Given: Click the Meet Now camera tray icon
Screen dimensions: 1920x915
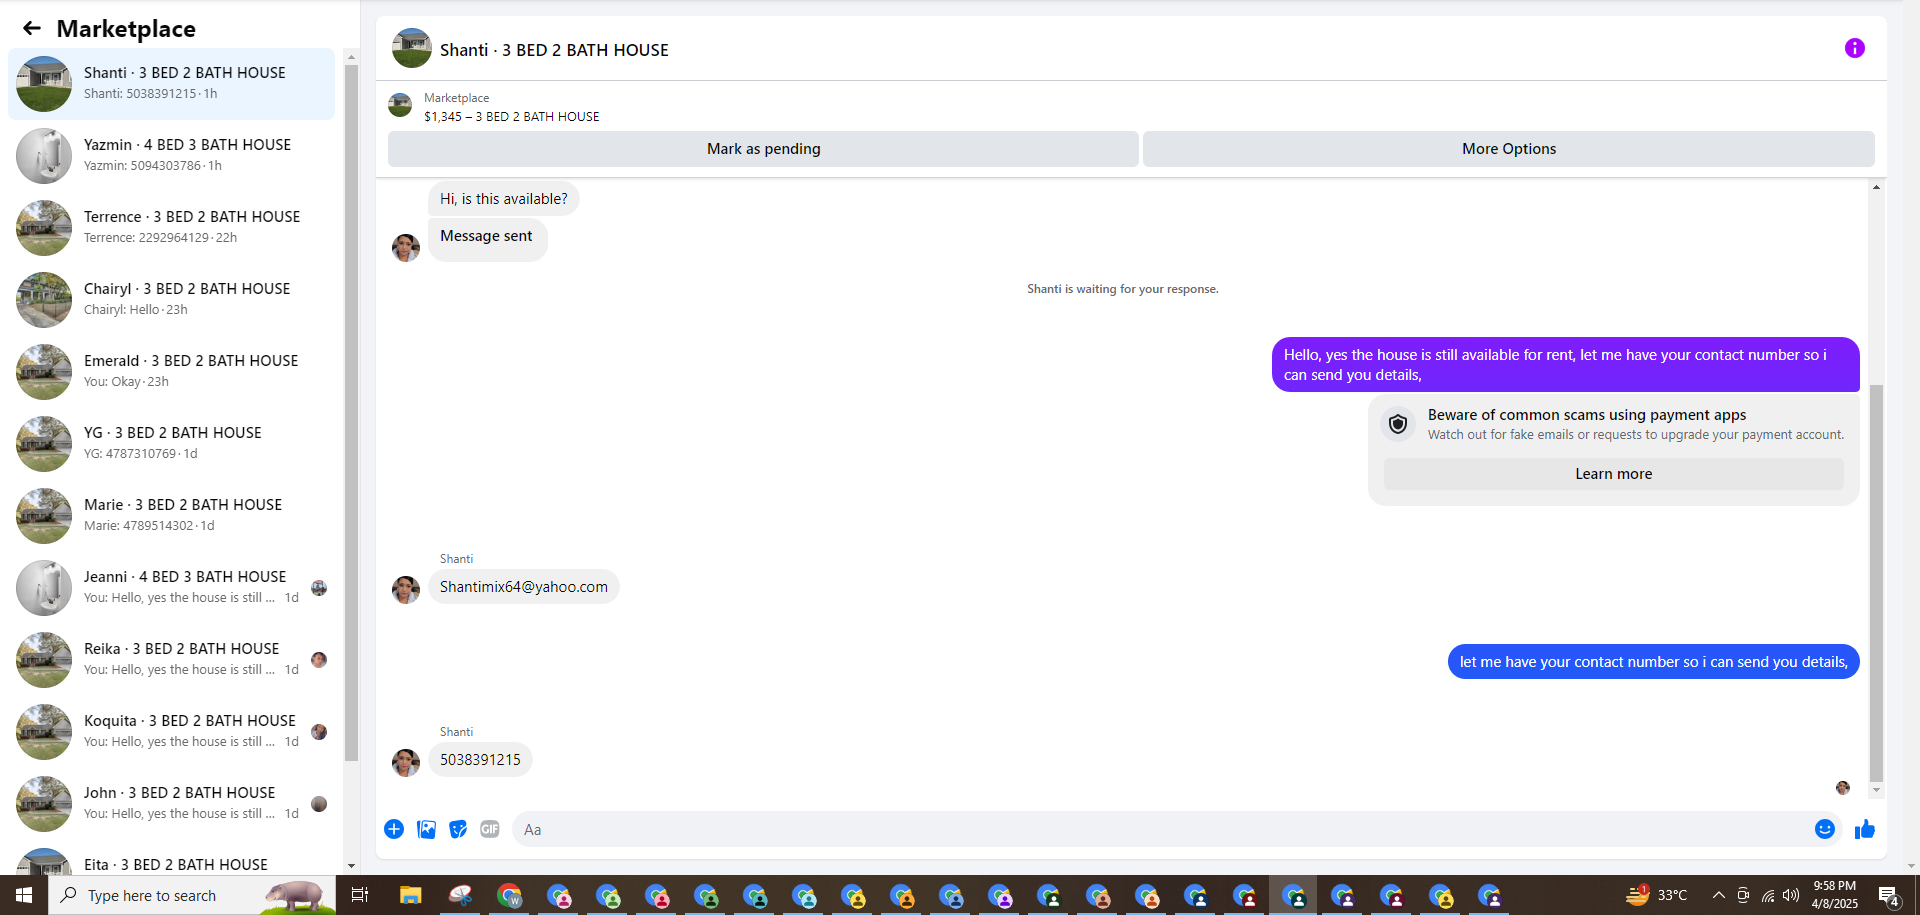Looking at the screenshot, I should pyautogui.click(x=1743, y=895).
